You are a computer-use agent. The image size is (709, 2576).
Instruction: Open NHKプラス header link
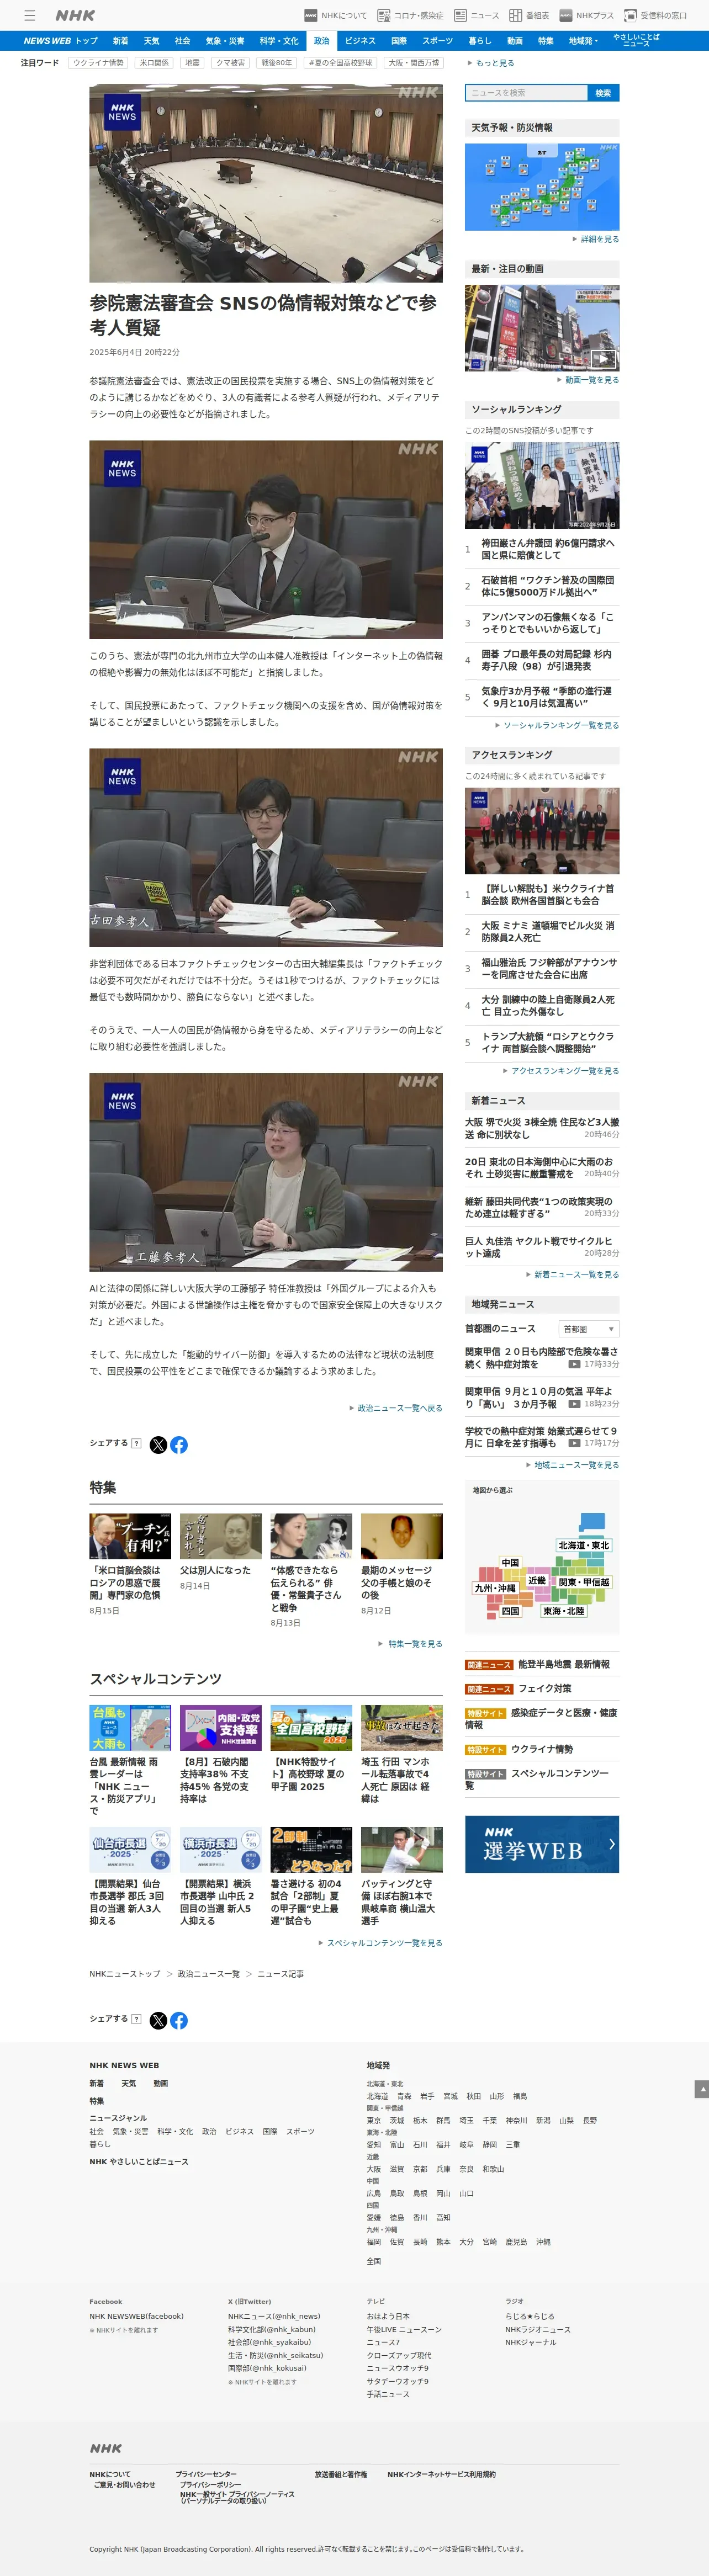pyautogui.click(x=586, y=15)
